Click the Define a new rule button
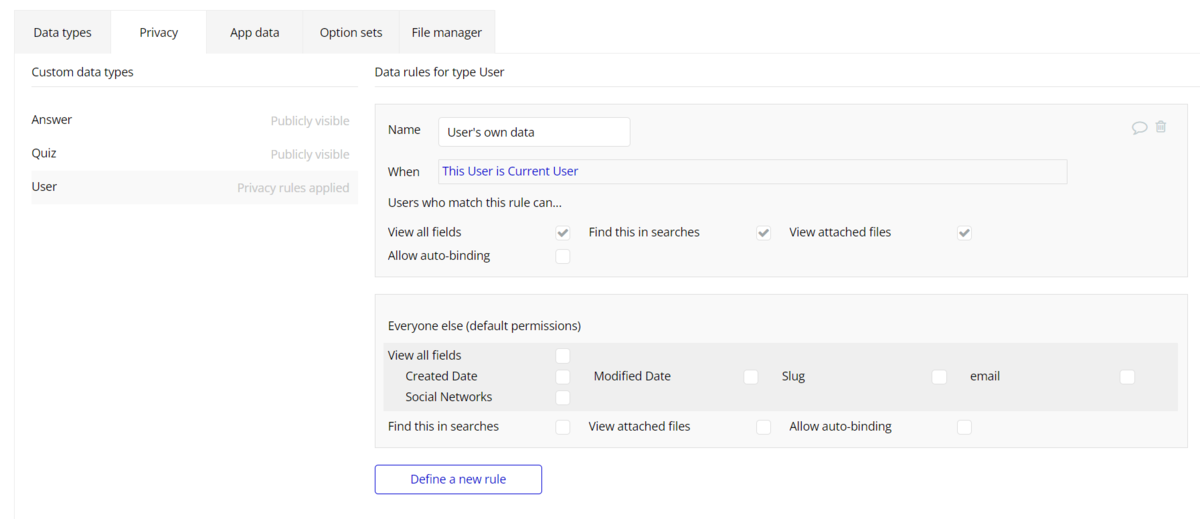The height and width of the screenshot is (519, 1200). tap(458, 479)
